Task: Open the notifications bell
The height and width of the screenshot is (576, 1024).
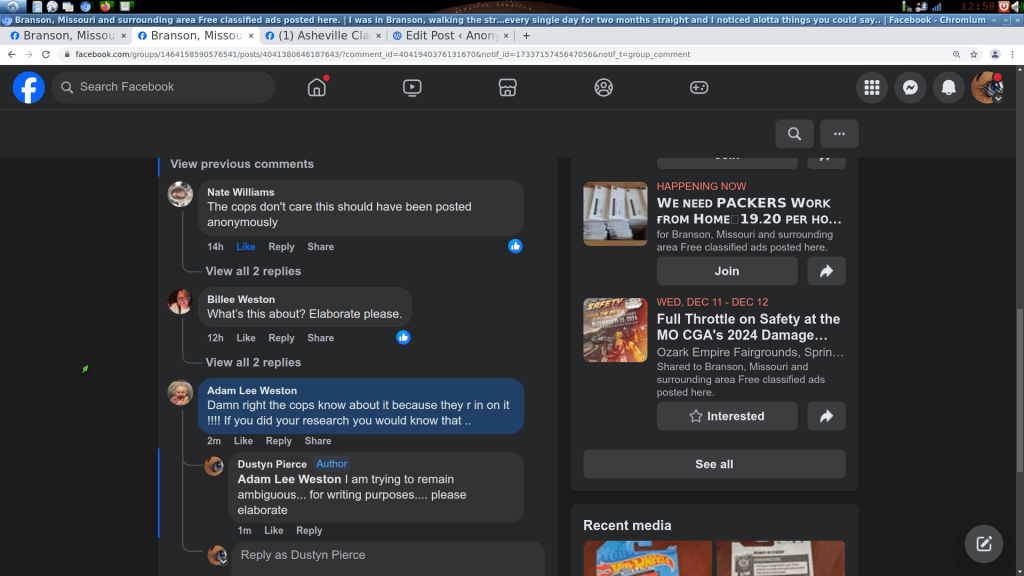Action: pyautogui.click(x=949, y=88)
